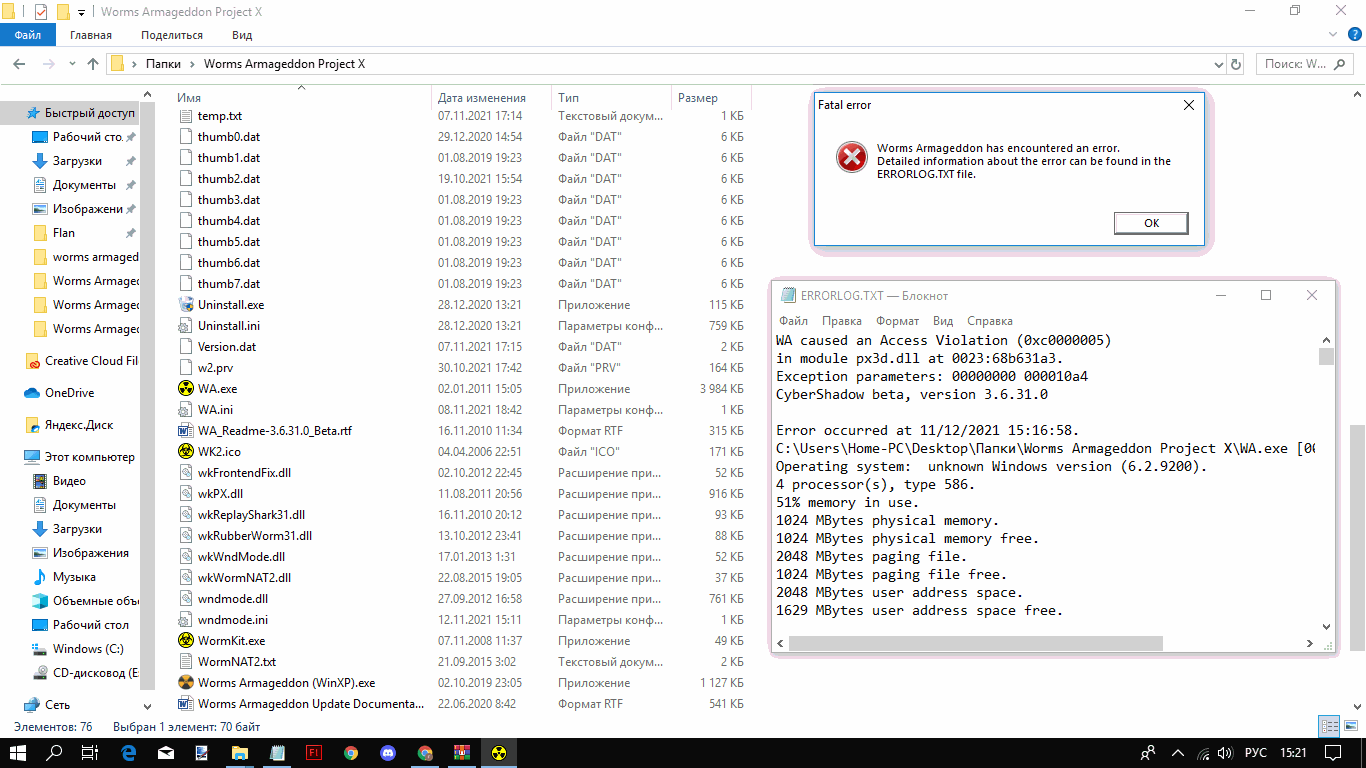The image size is (1366, 768).
Task: Click chevron after Папки in address bar
Action: coord(192,64)
